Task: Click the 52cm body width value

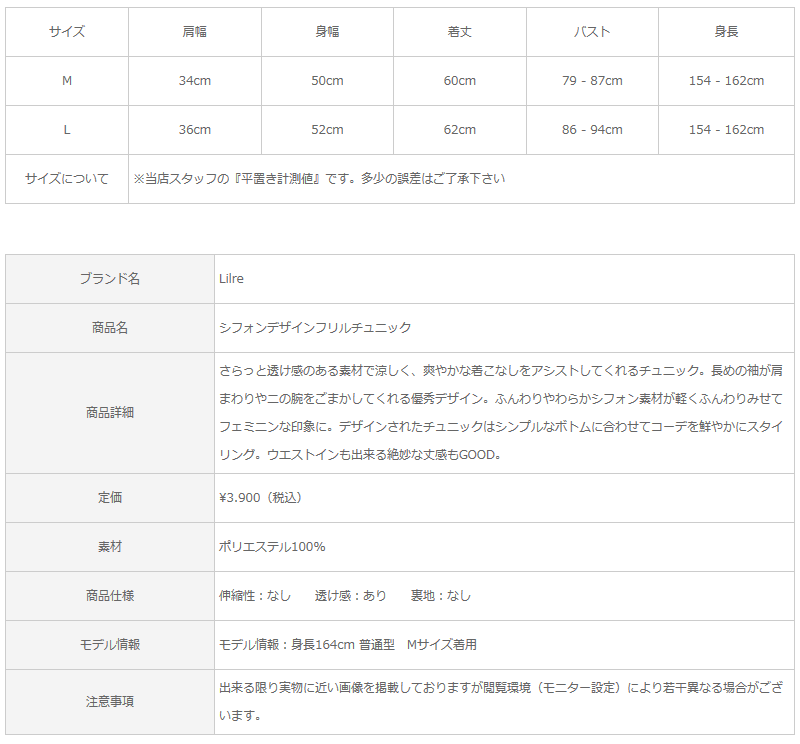Action: tap(327, 130)
